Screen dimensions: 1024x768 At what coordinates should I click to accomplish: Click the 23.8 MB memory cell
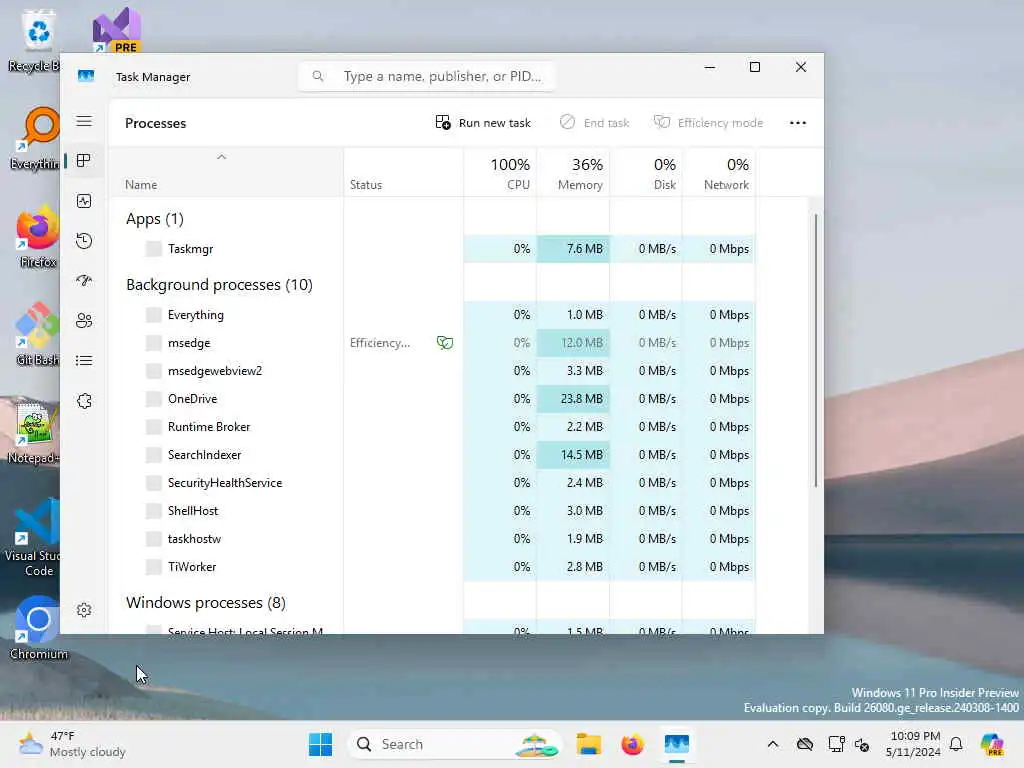[x=573, y=398]
